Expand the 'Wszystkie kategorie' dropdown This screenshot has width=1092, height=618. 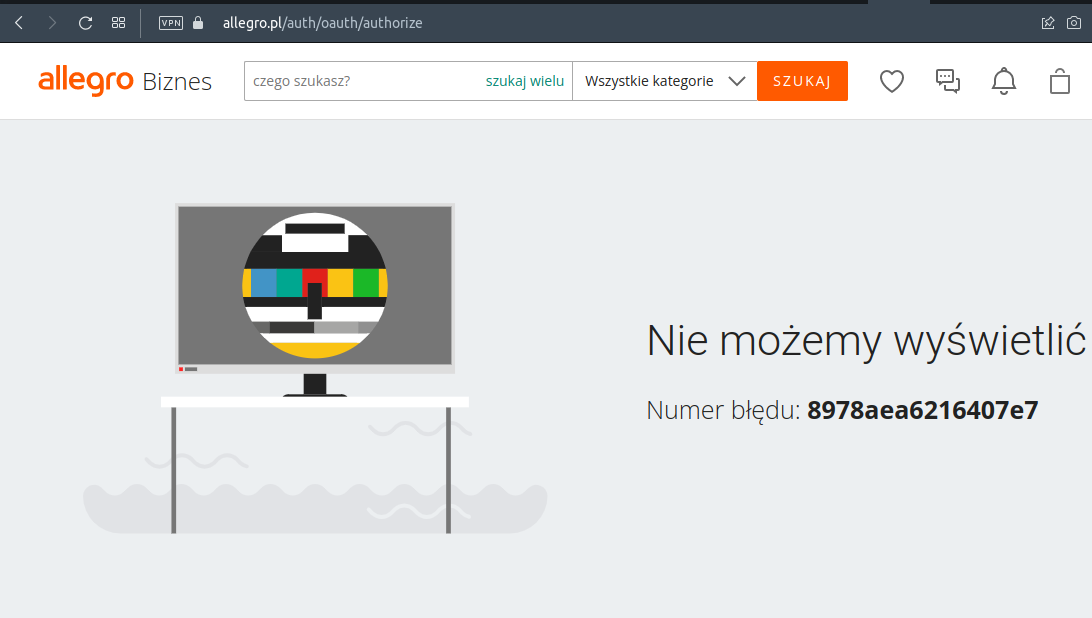click(x=664, y=81)
